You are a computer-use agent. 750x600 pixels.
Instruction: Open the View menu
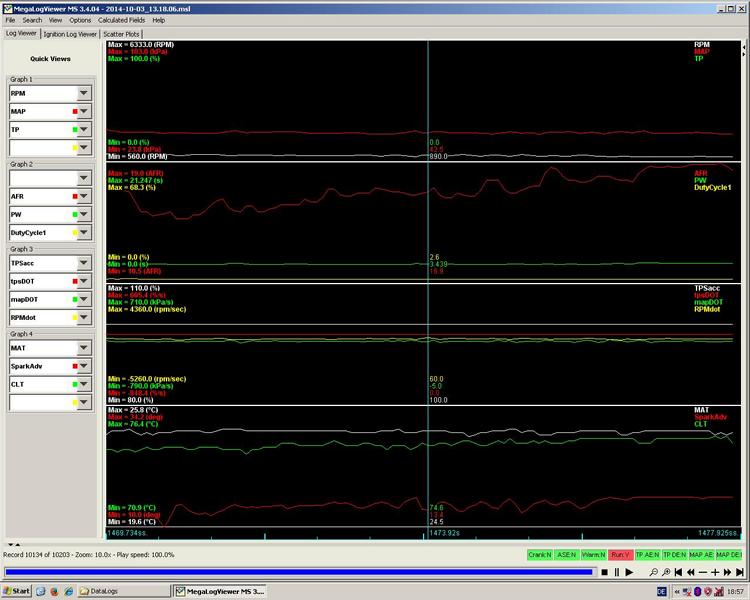tap(55, 20)
